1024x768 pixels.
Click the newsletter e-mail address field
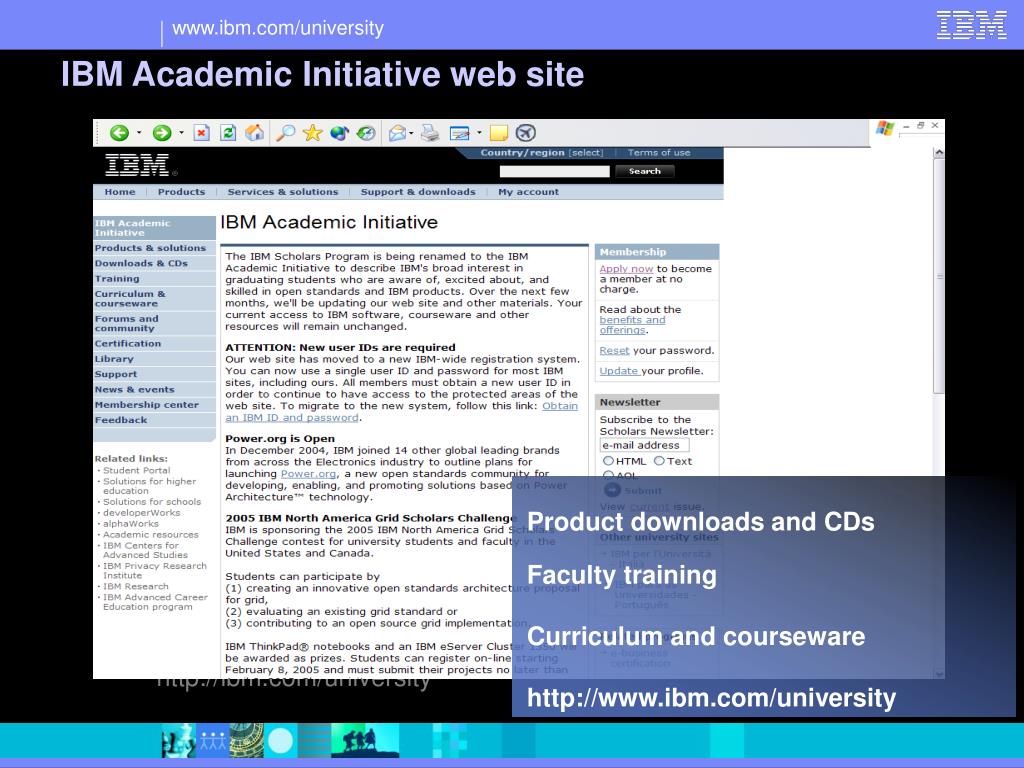[644, 445]
